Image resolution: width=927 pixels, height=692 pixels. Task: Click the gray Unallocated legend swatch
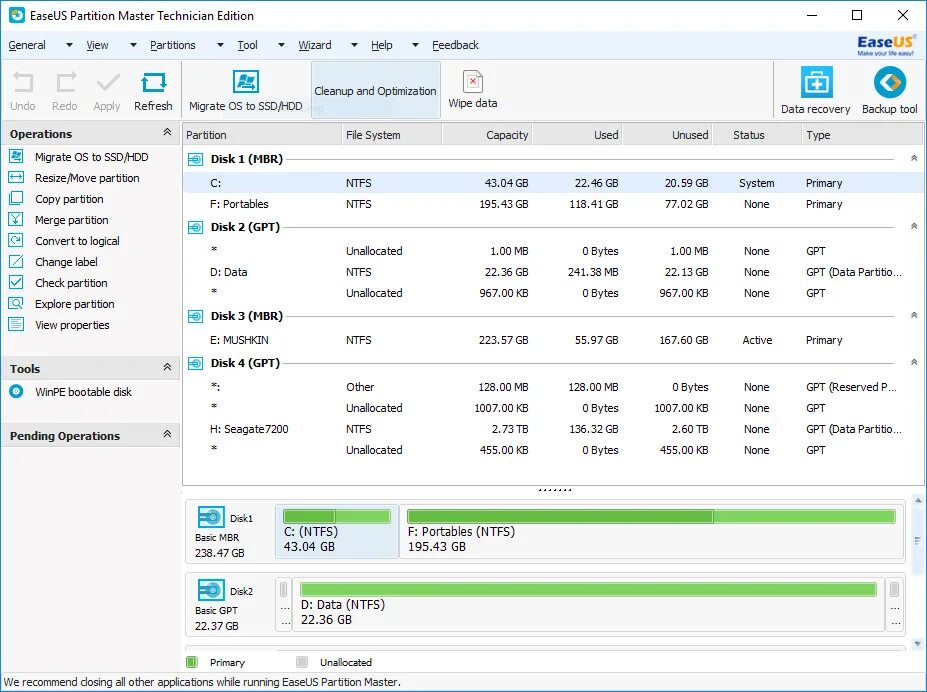coord(302,662)
